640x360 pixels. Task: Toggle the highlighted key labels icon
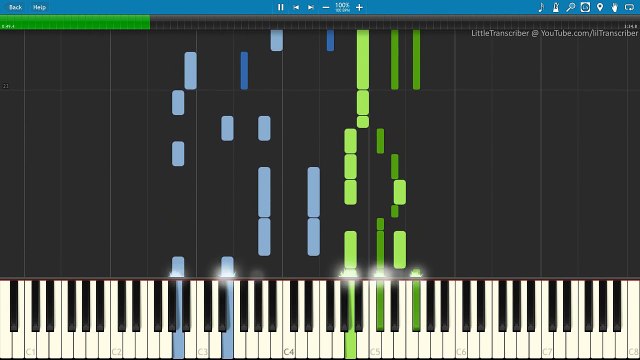tap(585, 7)
